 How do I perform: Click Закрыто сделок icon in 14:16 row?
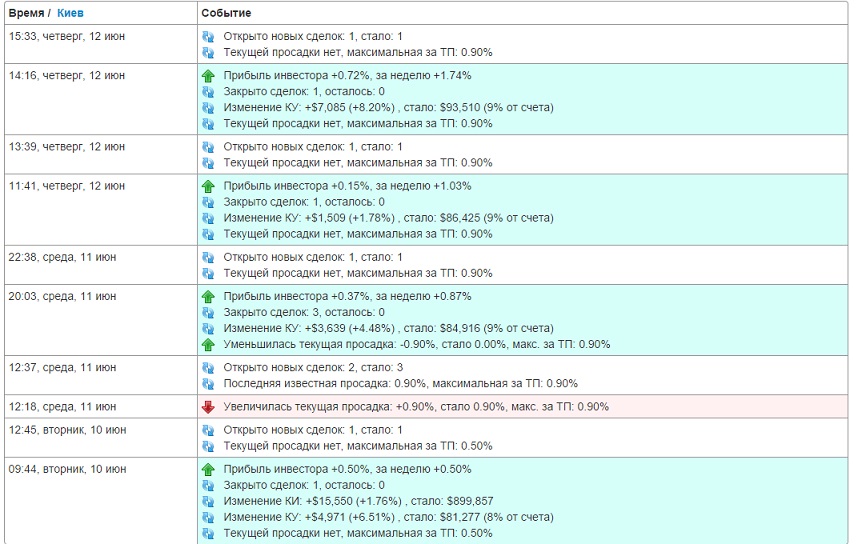point(208,92)
